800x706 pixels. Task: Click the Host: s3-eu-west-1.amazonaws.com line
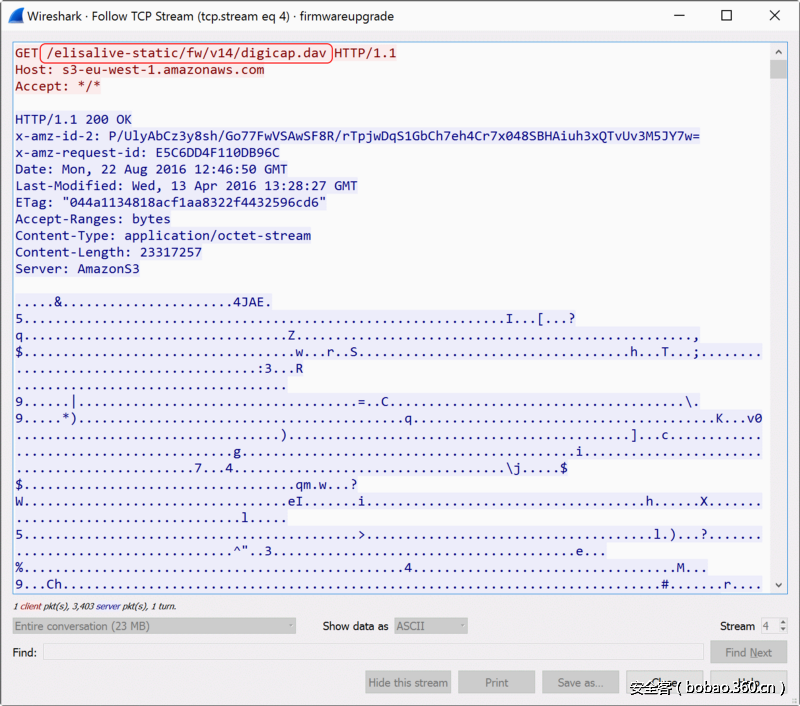tap(140, 70)
